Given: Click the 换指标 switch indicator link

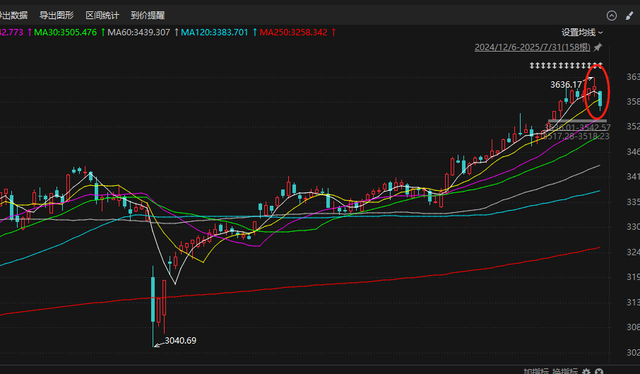Looking at the screenshot, I should pyautogui.click(x=565, y=371).
